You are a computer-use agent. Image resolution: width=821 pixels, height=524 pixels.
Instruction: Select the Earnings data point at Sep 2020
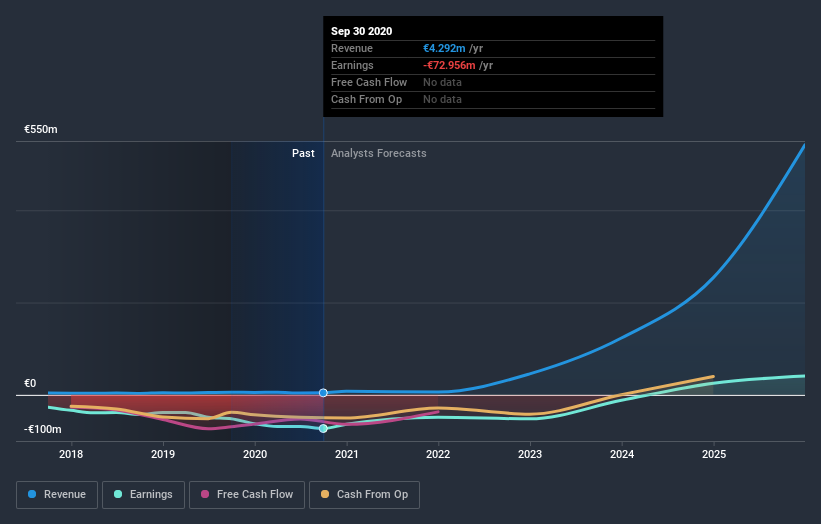coord(323,428)
